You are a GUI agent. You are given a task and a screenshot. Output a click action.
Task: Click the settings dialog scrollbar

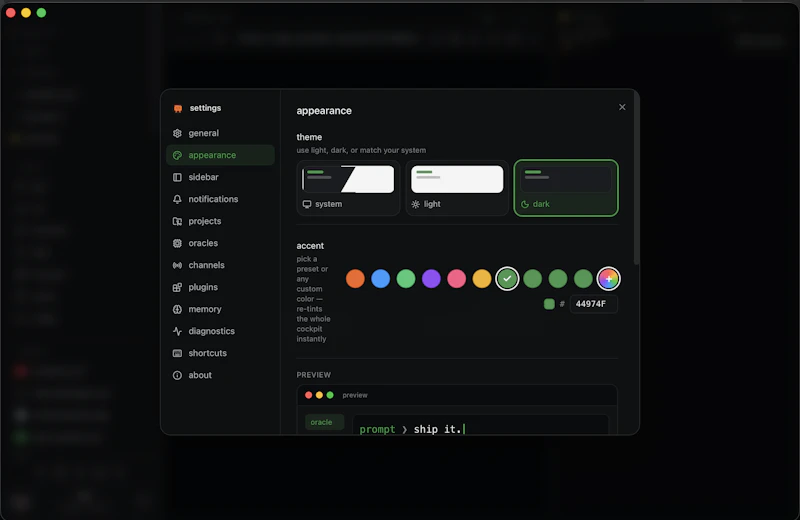click(636, 177)
